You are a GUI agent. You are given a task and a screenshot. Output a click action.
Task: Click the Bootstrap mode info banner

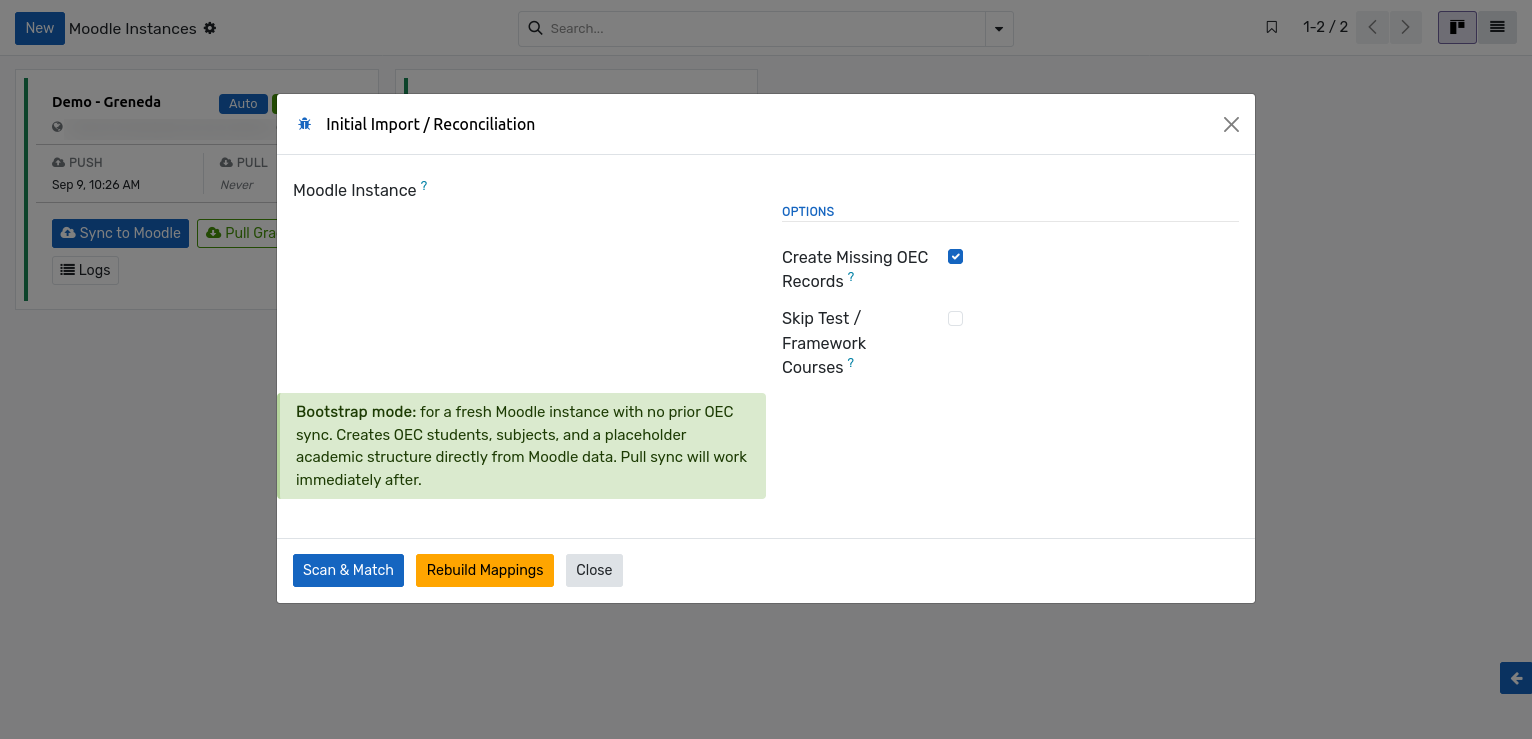[521, 446]
